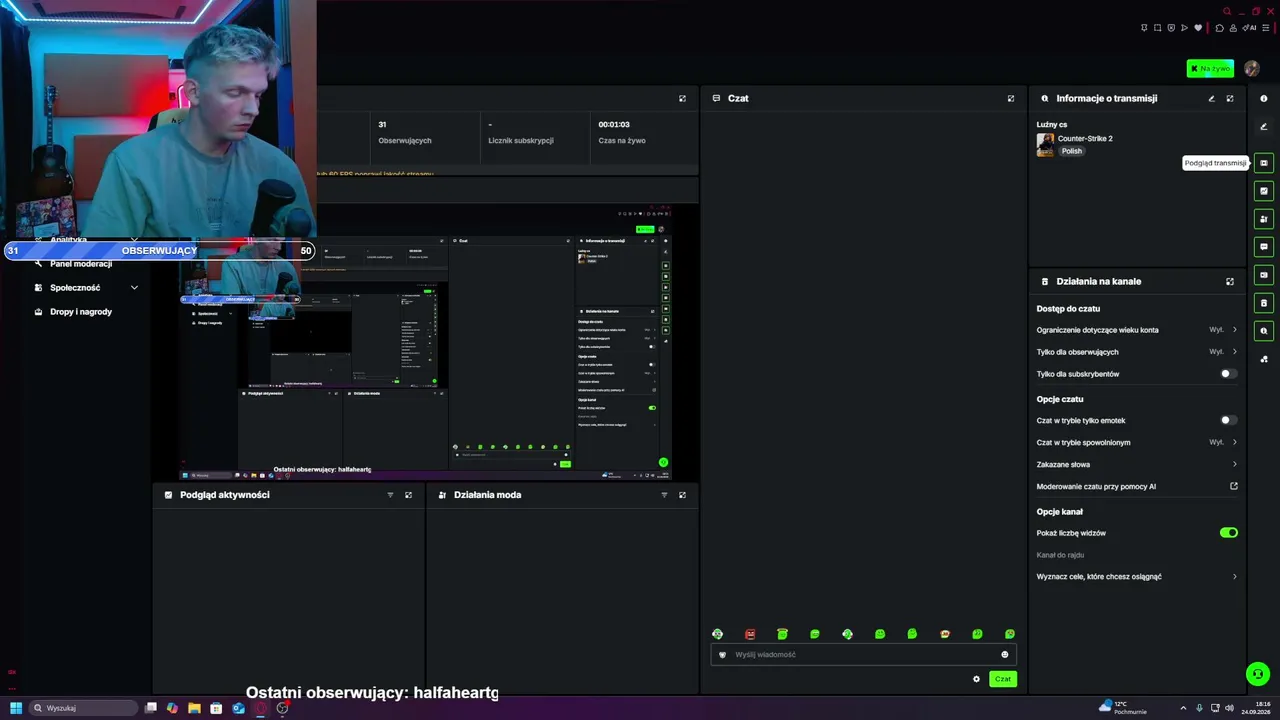
Task: Disable the Pokaż liczbę widzów switch
Action: pyautogui.click(x=1228, y=533)
